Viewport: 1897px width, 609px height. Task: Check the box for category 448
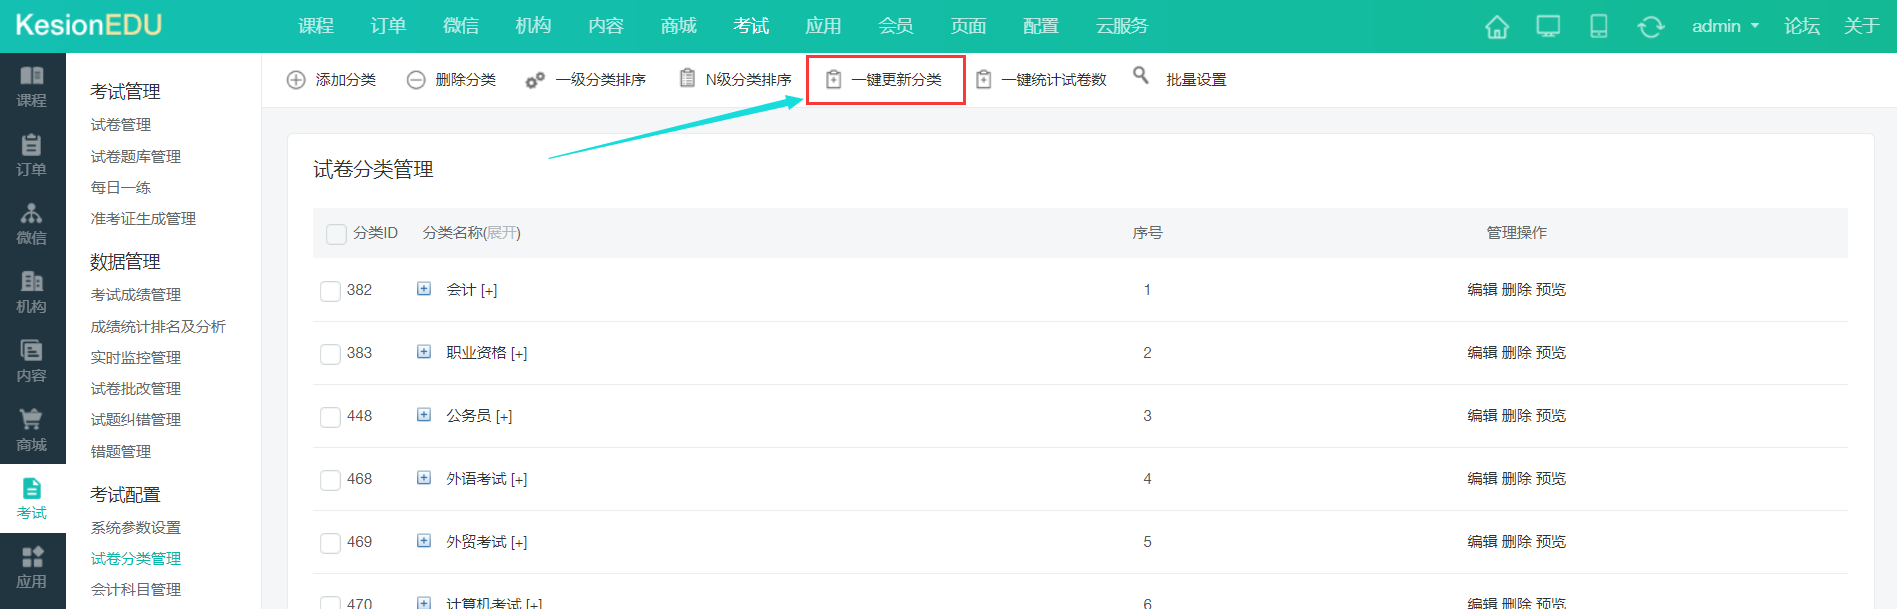click(x=330, y=417)
